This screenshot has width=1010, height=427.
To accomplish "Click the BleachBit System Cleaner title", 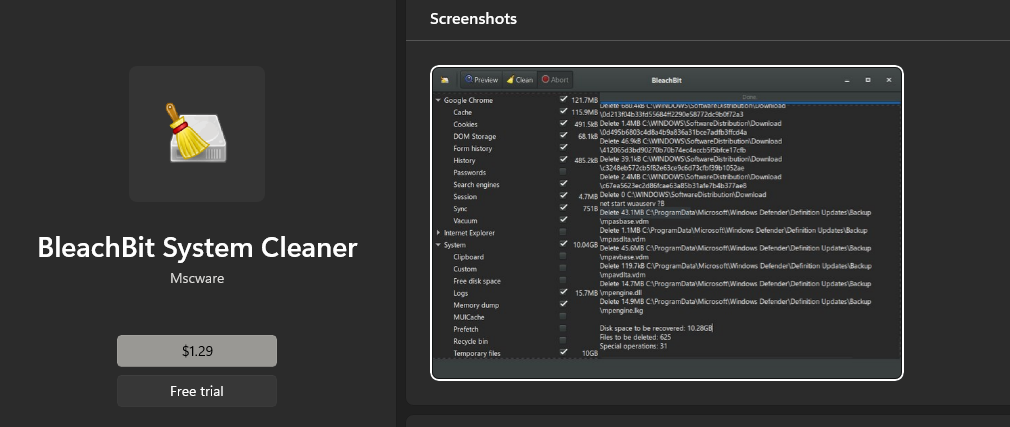I will 197,248.
